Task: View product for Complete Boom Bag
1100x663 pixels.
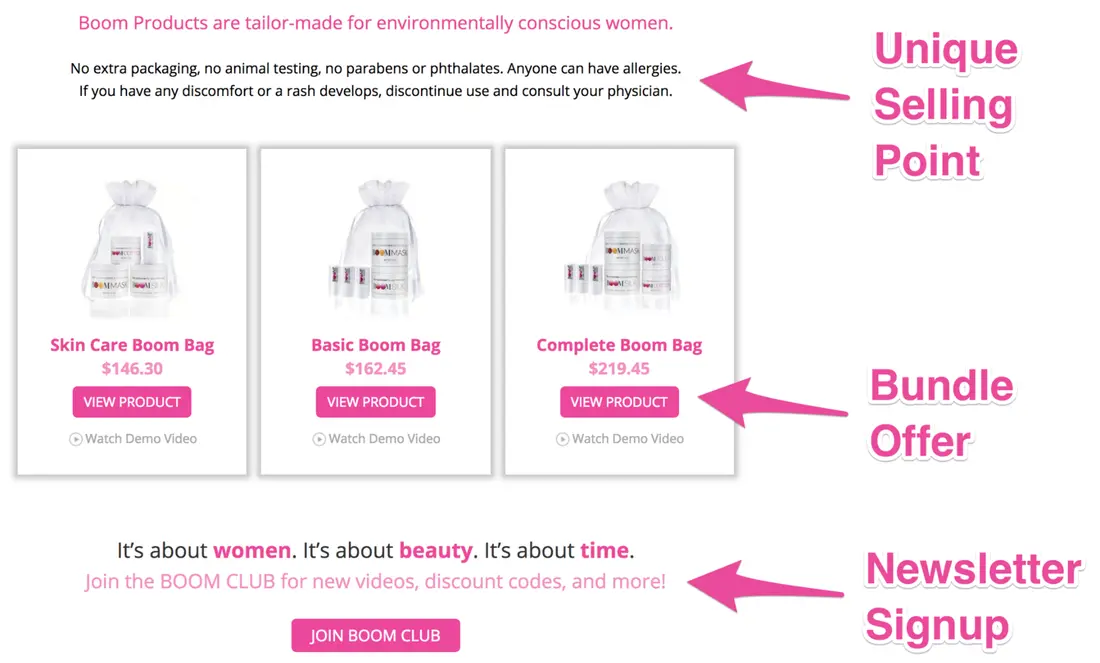Action: click(x=619, y=402)
